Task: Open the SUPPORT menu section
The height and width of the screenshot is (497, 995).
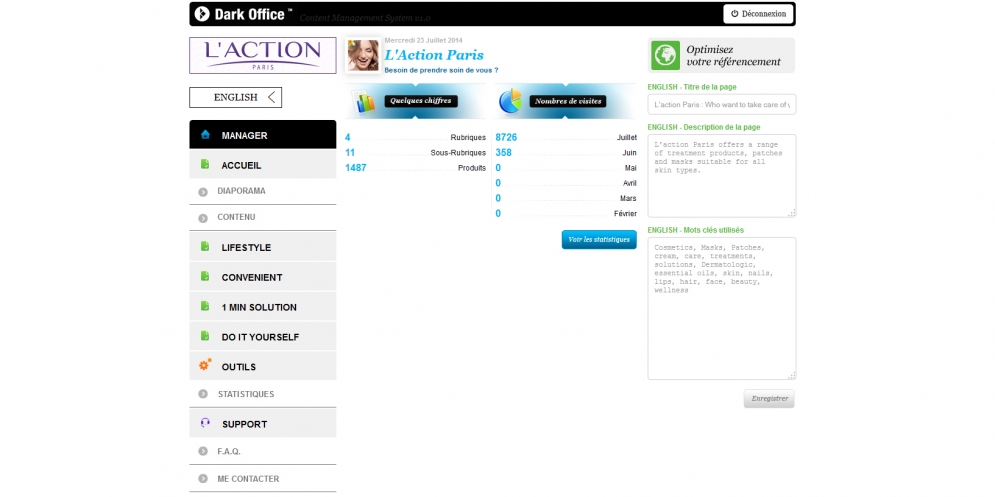Action: (263, 423)
